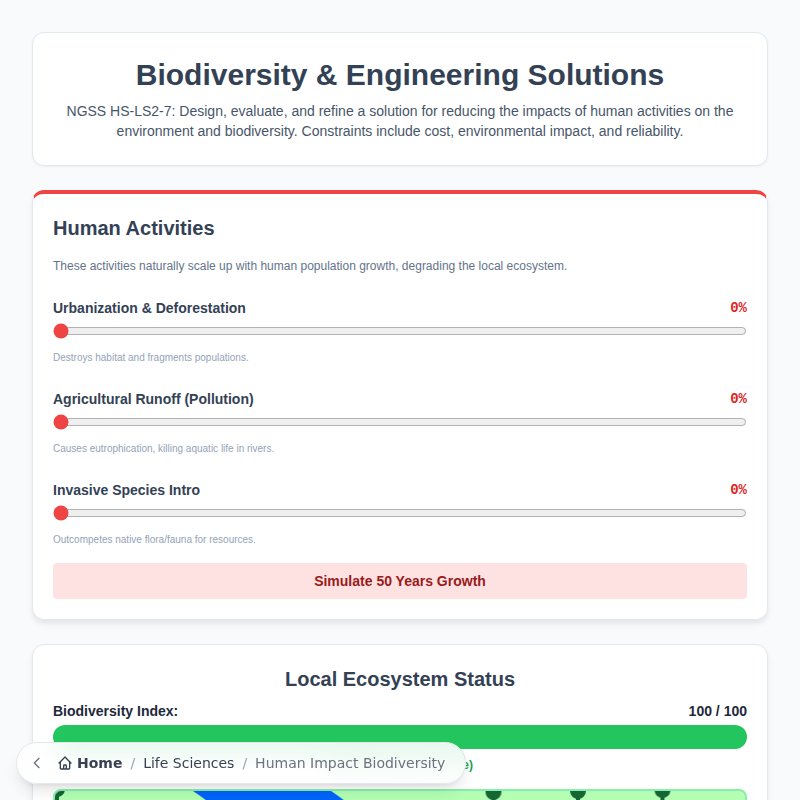This screenshot has height=800, width=800.
Task: Click the Local Ecosystem Status title
Action: (x=399, y=678)
